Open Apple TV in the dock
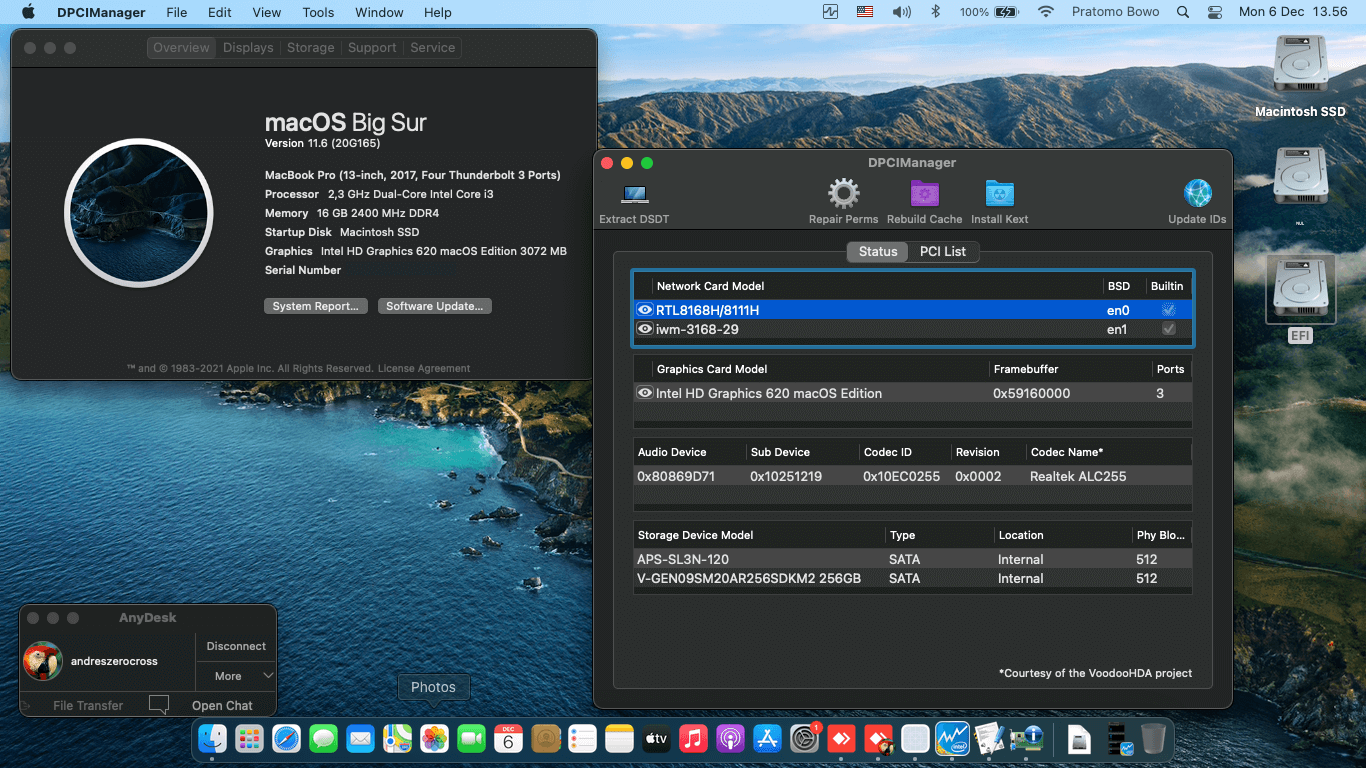This screenshot has height=768, width=1366. point(656,738)
